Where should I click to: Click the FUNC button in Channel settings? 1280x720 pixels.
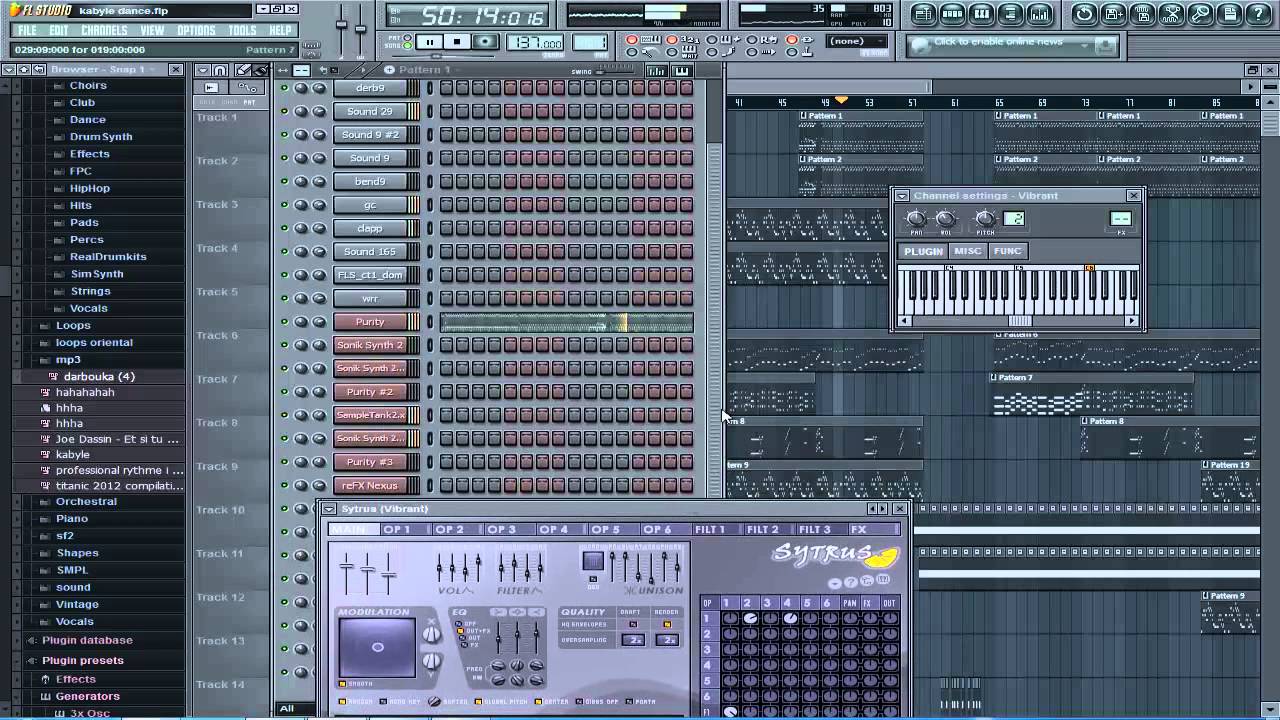point(1007,251)
